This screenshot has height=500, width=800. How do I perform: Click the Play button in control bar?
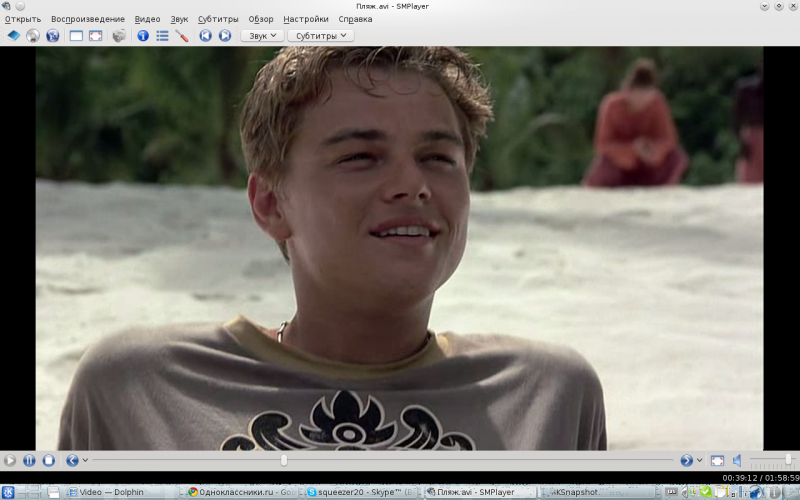[10, 461]
